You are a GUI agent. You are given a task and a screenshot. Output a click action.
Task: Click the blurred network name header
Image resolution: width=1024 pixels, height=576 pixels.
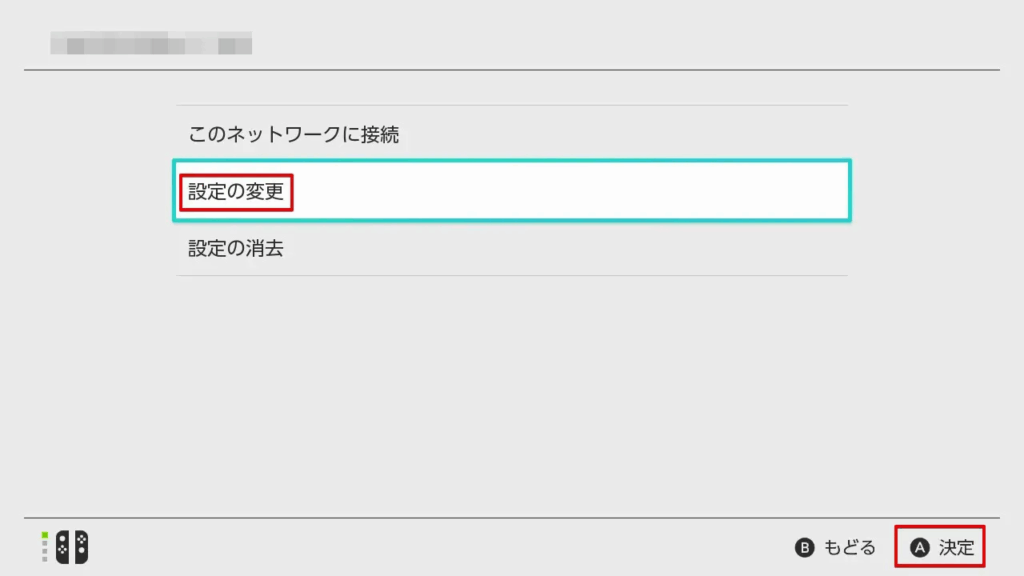[151, 44]
